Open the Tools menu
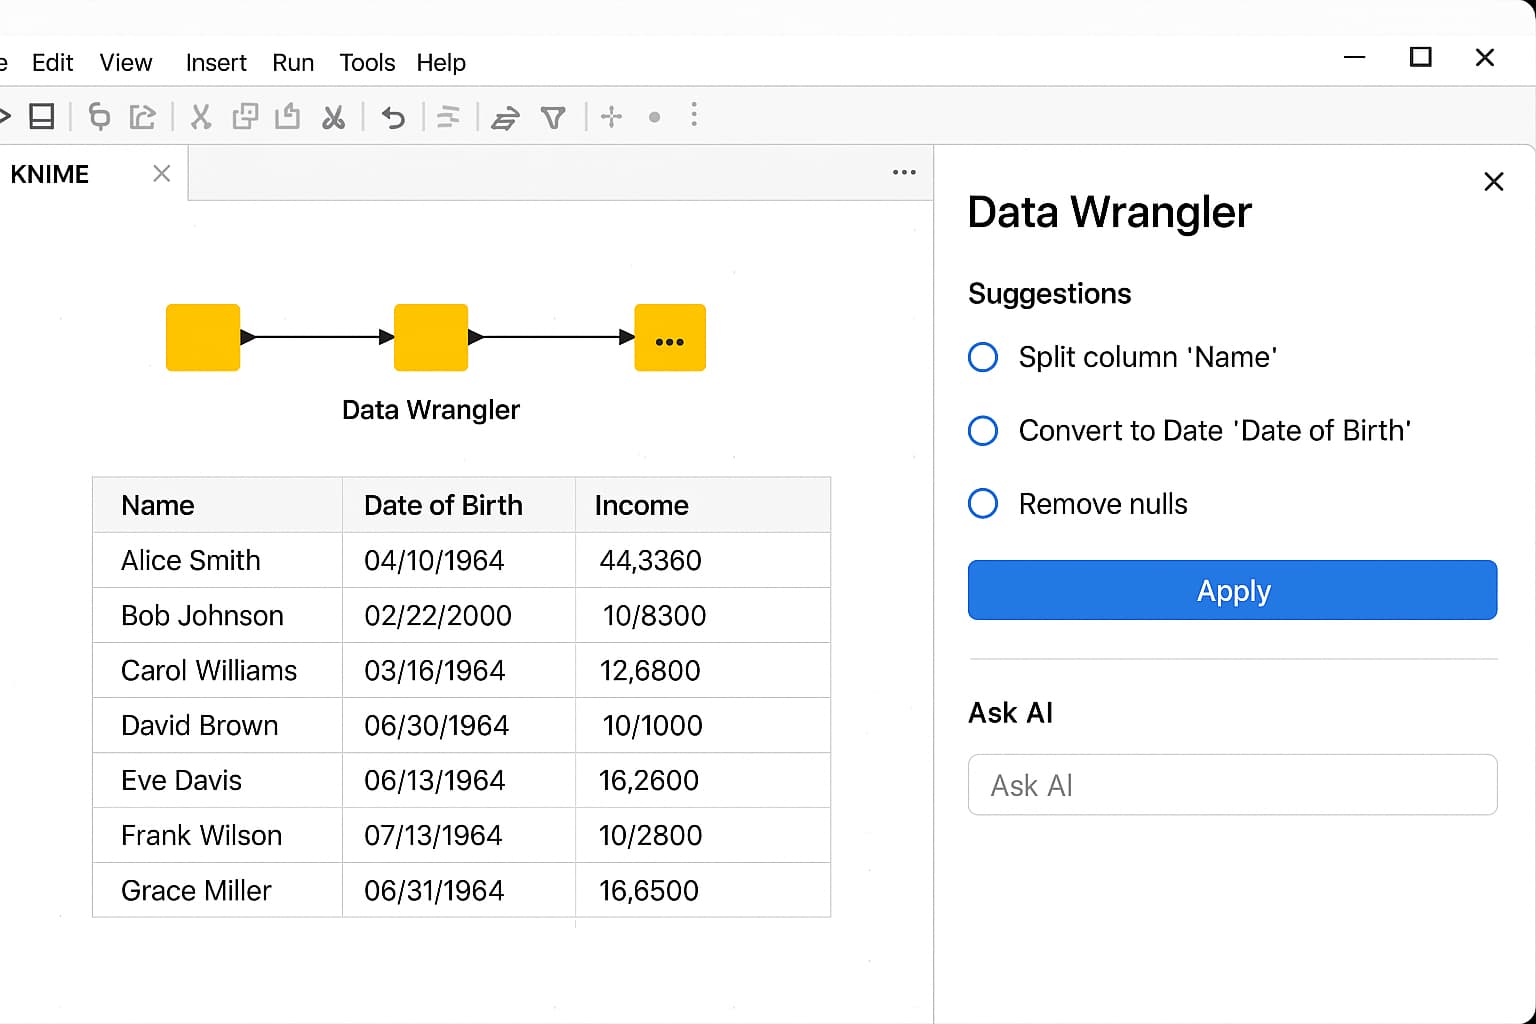 (x=367, y=63)
